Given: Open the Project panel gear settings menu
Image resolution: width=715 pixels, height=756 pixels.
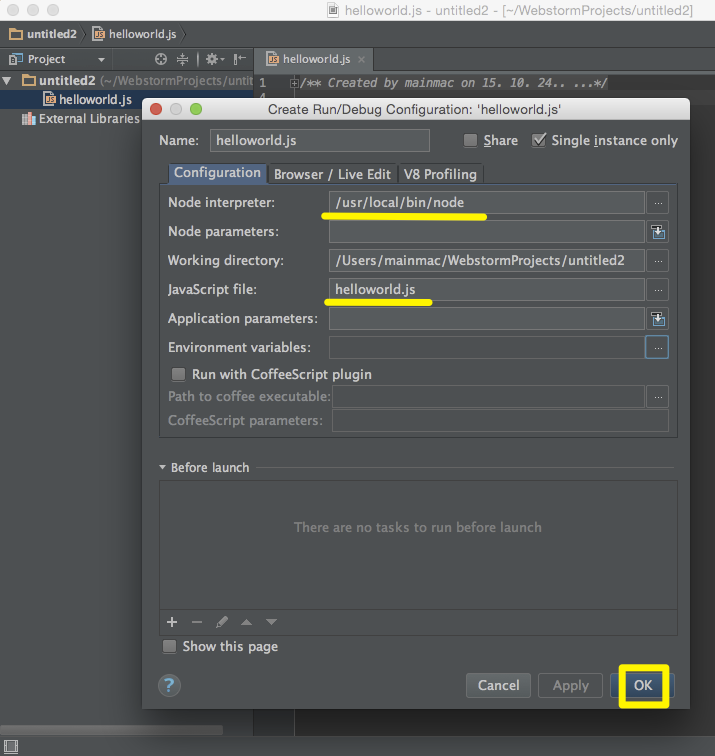Looking at the screenshot, I should click(215, 59).
